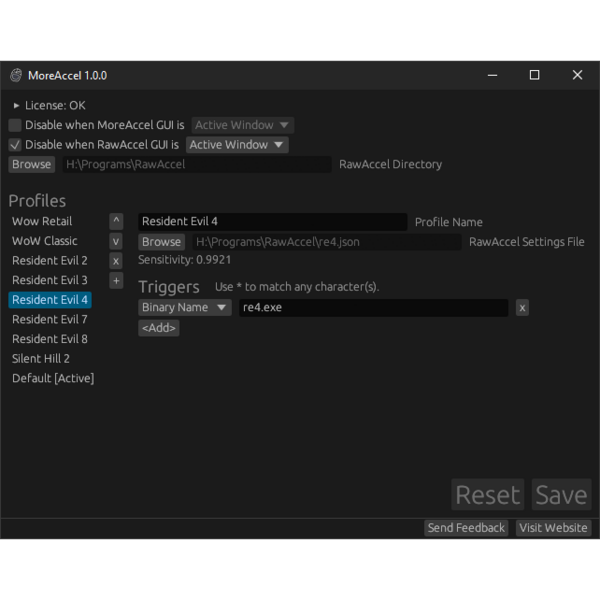Minimize the MoreAccel window
The width and height of the screenshot is (600, 600).
pos(492,75)
